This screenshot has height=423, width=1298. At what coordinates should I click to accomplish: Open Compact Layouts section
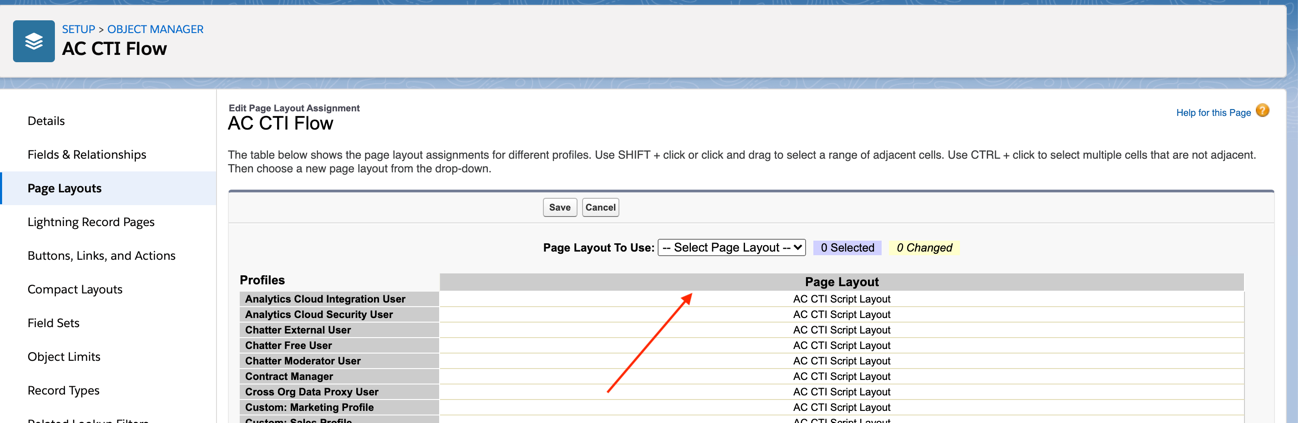75,290
